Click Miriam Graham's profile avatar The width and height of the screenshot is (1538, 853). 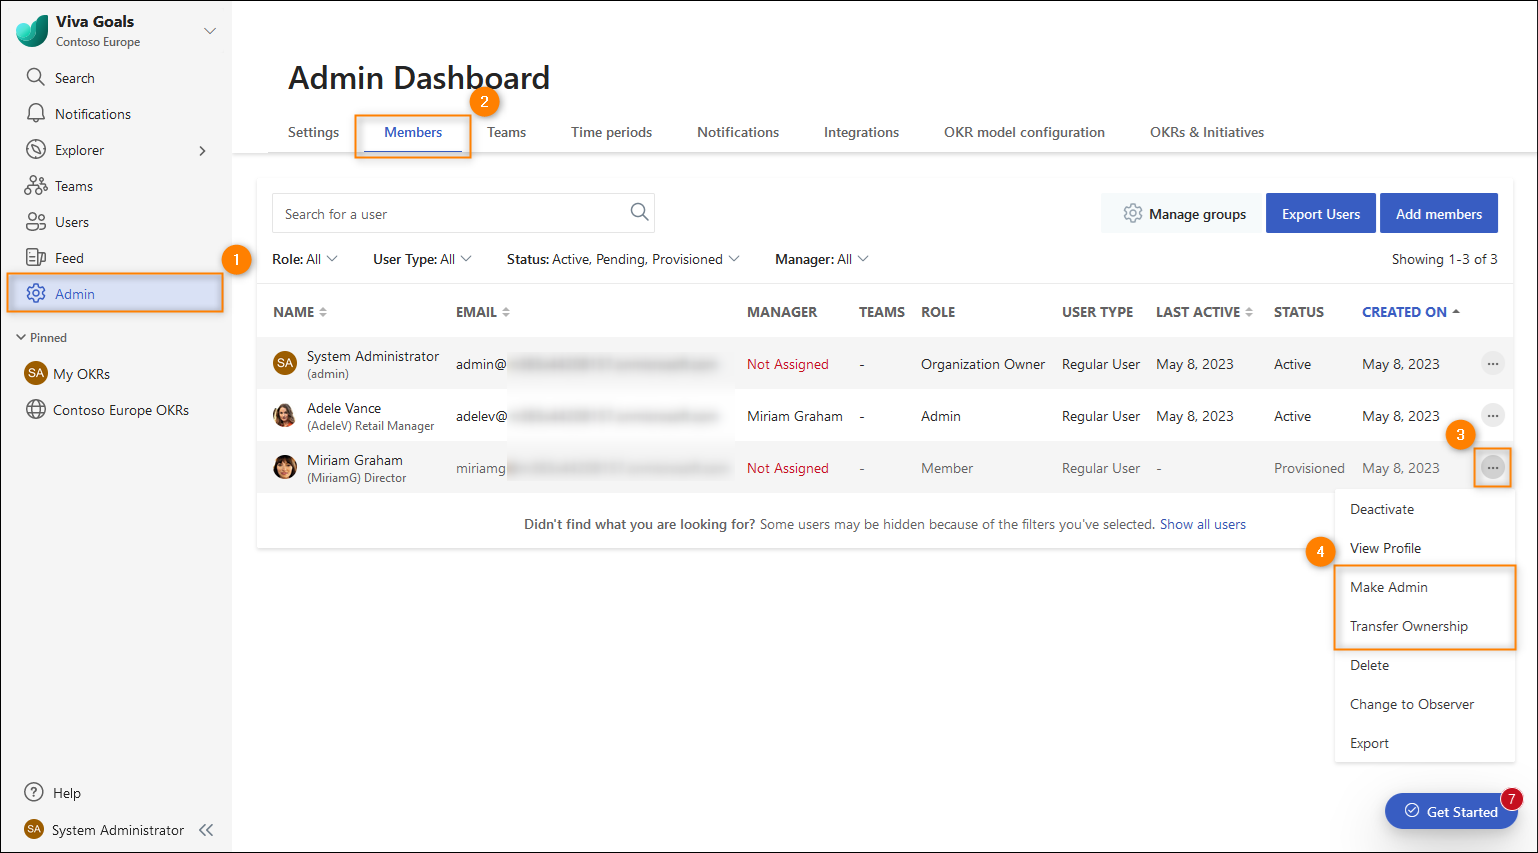coord(285,467)
